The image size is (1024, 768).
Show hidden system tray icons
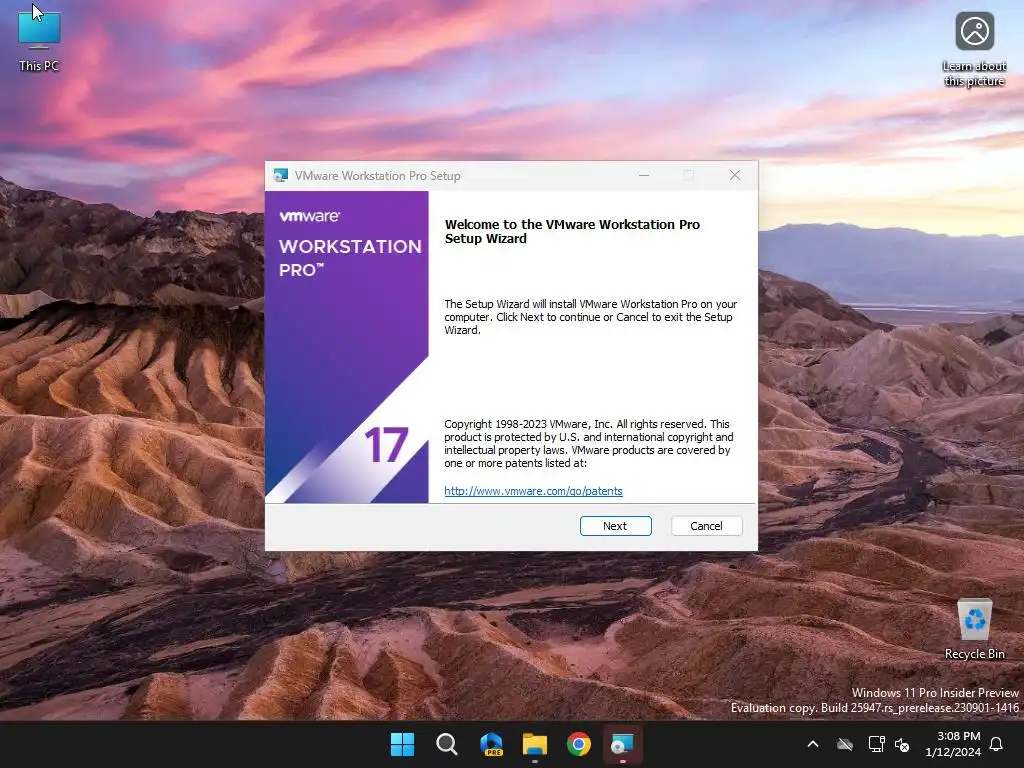813,744
